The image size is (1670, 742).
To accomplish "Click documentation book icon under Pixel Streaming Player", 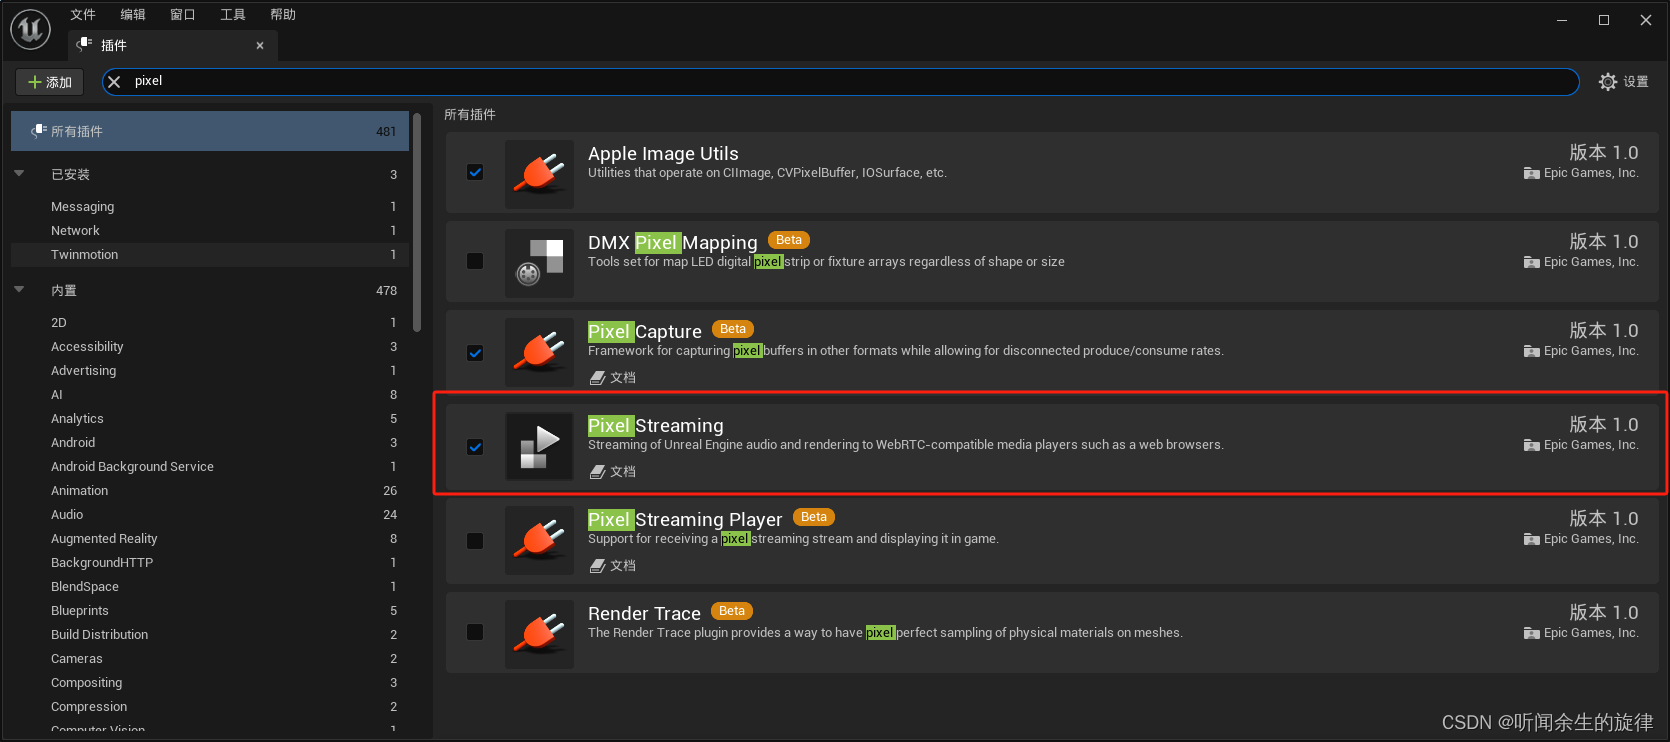I will [597, 565].
